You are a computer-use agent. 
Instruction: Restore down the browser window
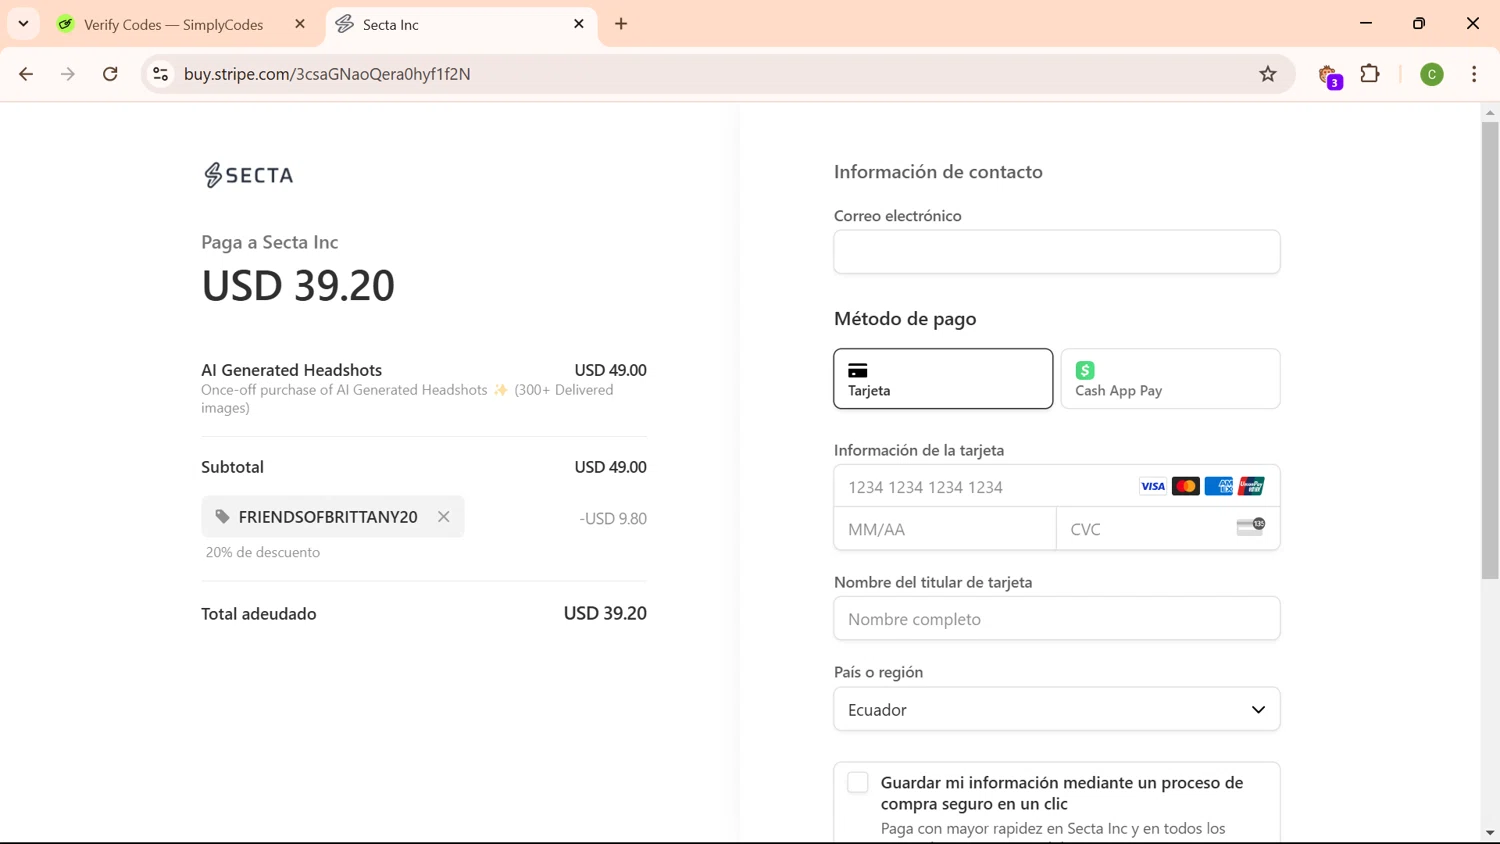[1419, 23]
